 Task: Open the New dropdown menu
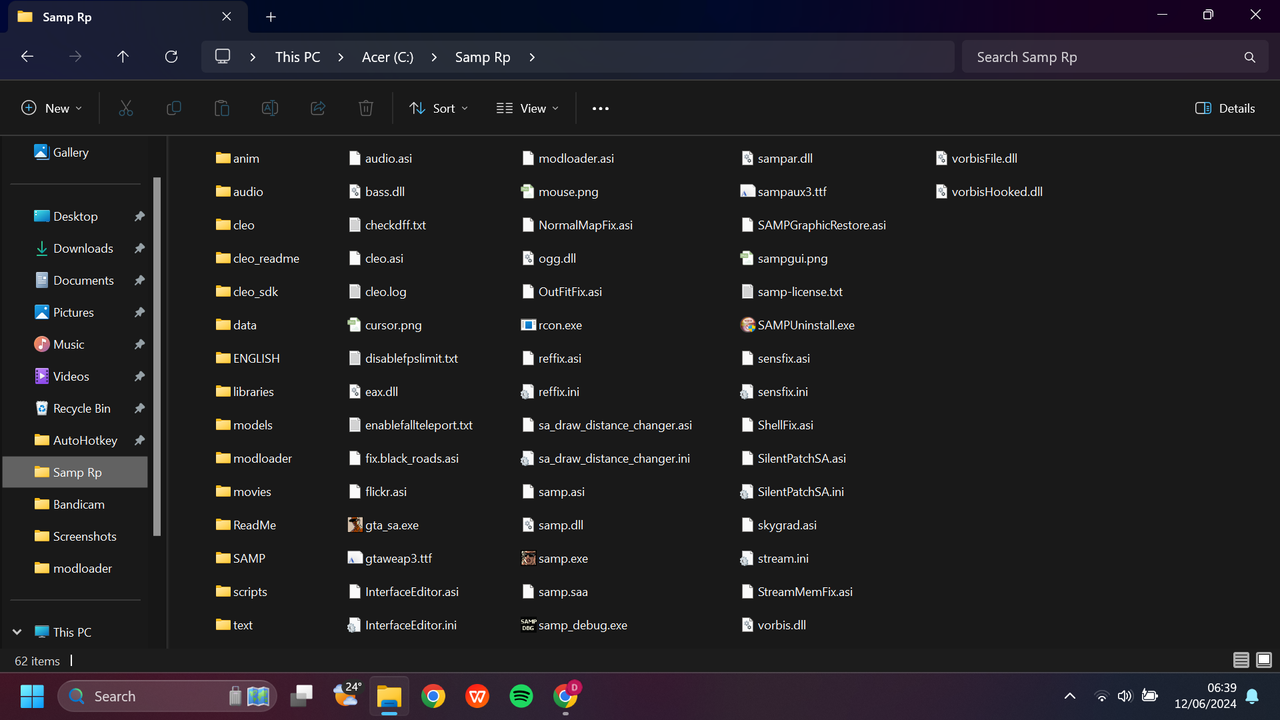tap(52, 108)
